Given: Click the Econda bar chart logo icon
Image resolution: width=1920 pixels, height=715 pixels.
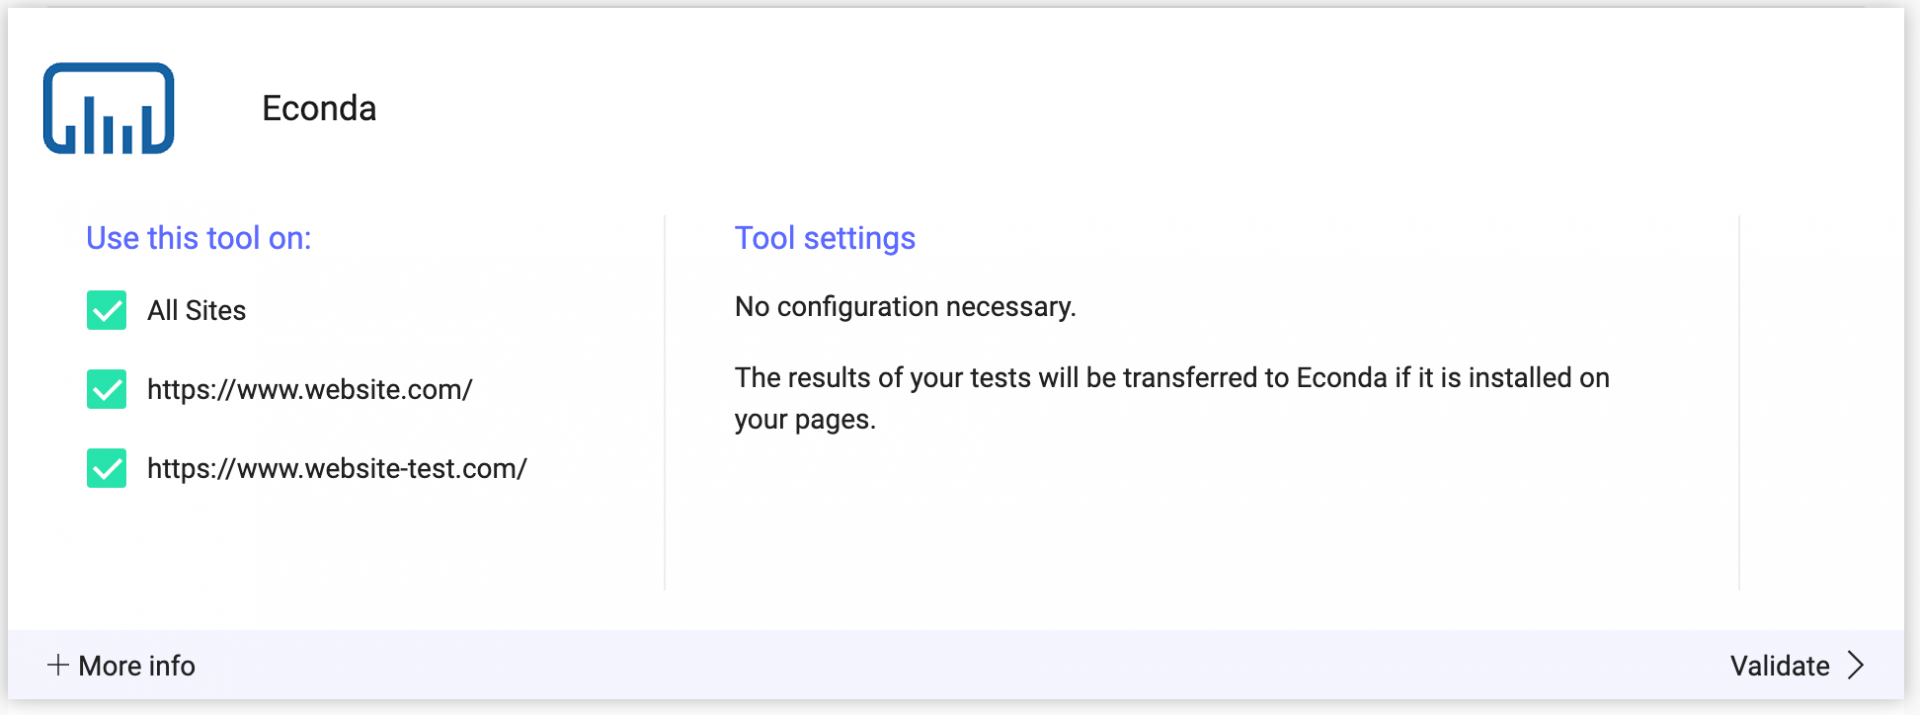Looking at the screenshot, I should (x=108, y=108).
